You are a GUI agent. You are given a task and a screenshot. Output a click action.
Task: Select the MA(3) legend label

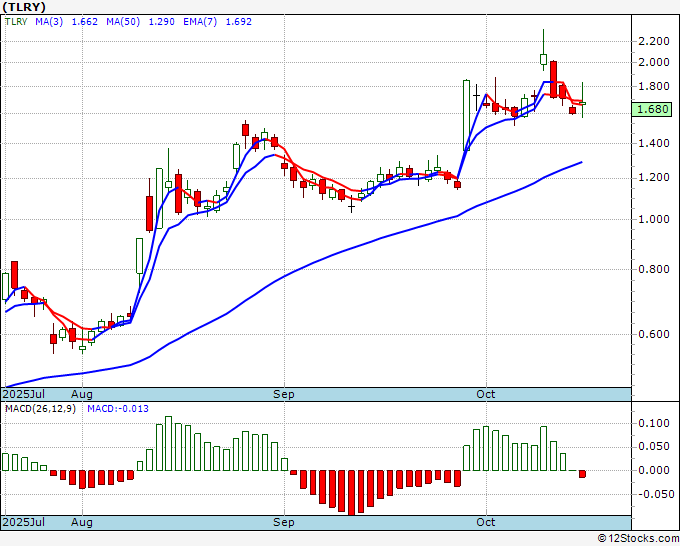[49, 22]
